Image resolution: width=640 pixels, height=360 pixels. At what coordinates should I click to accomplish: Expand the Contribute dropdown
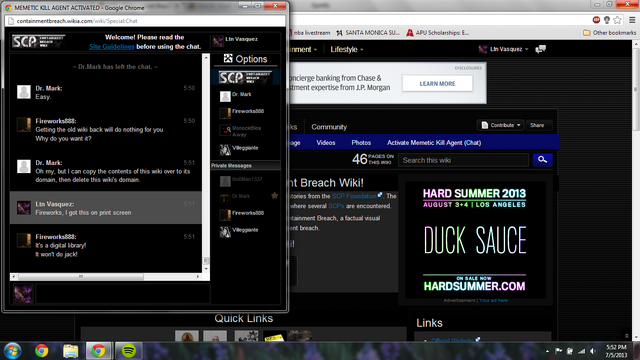click(501, 125)
